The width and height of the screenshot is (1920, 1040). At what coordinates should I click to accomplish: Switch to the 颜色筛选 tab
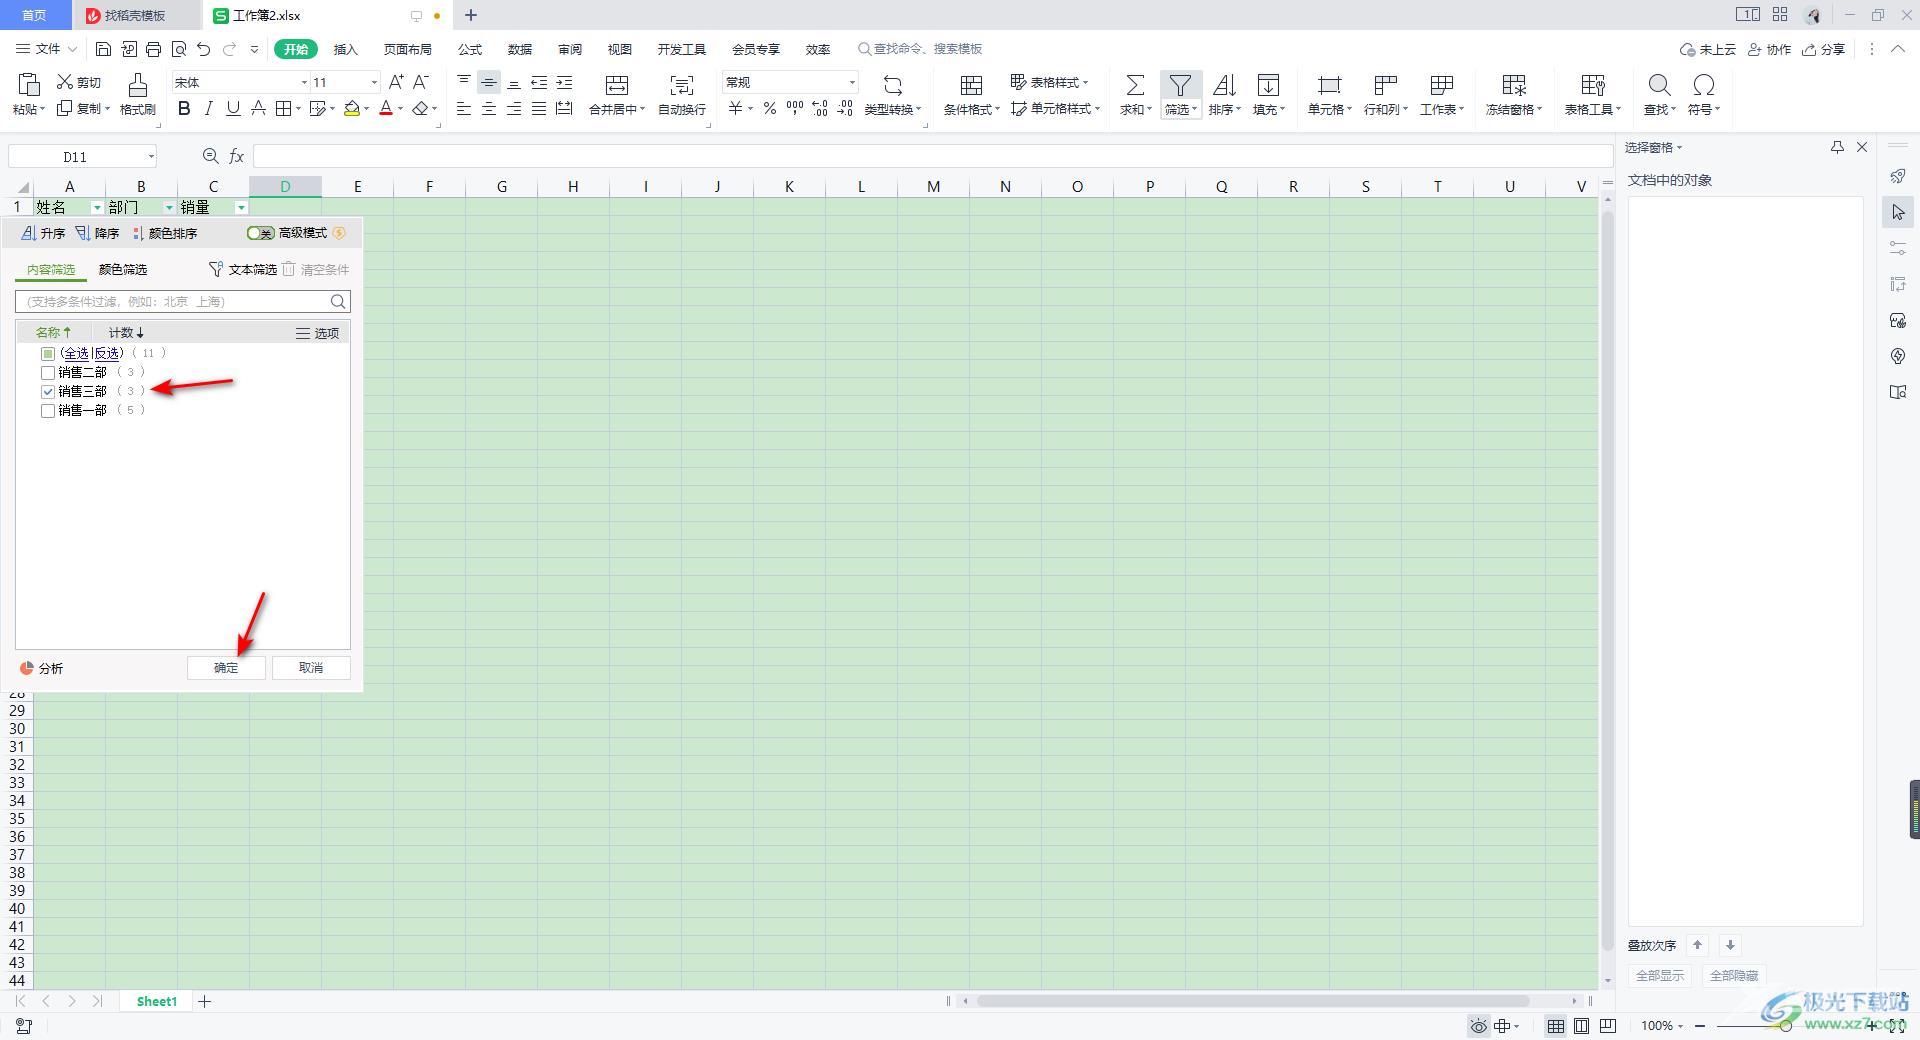pos(123,270)
